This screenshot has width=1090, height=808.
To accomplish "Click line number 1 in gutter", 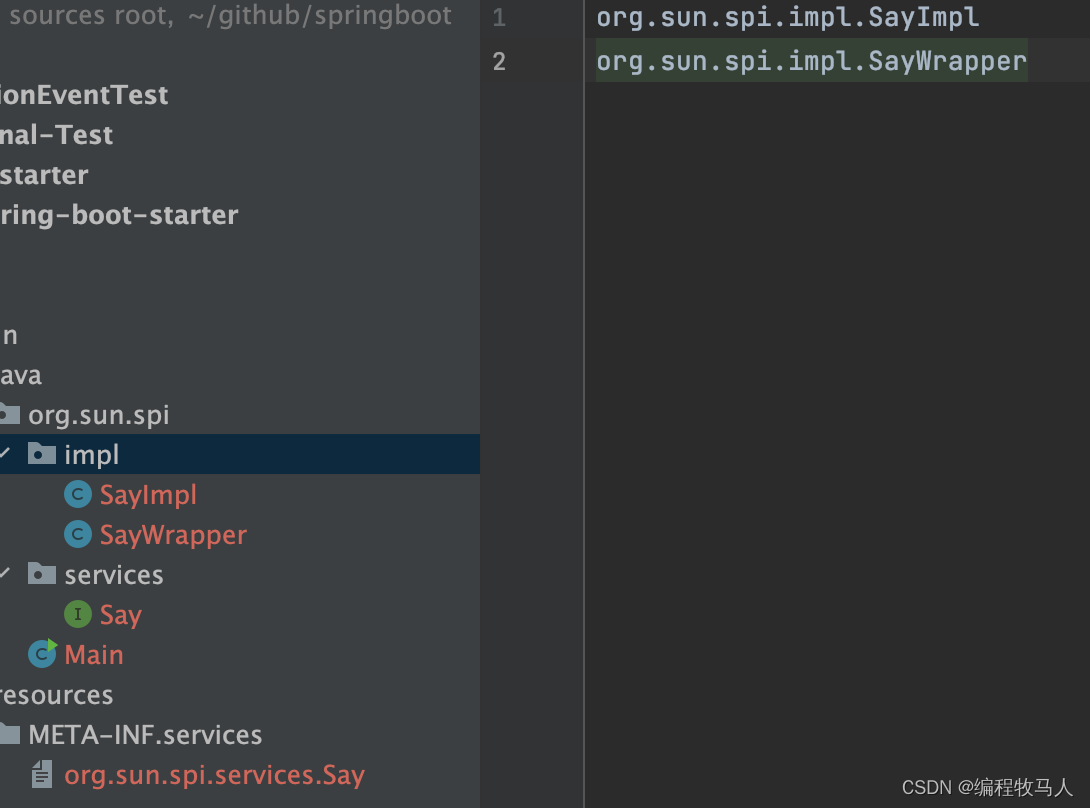I will (x=499, y=17).
